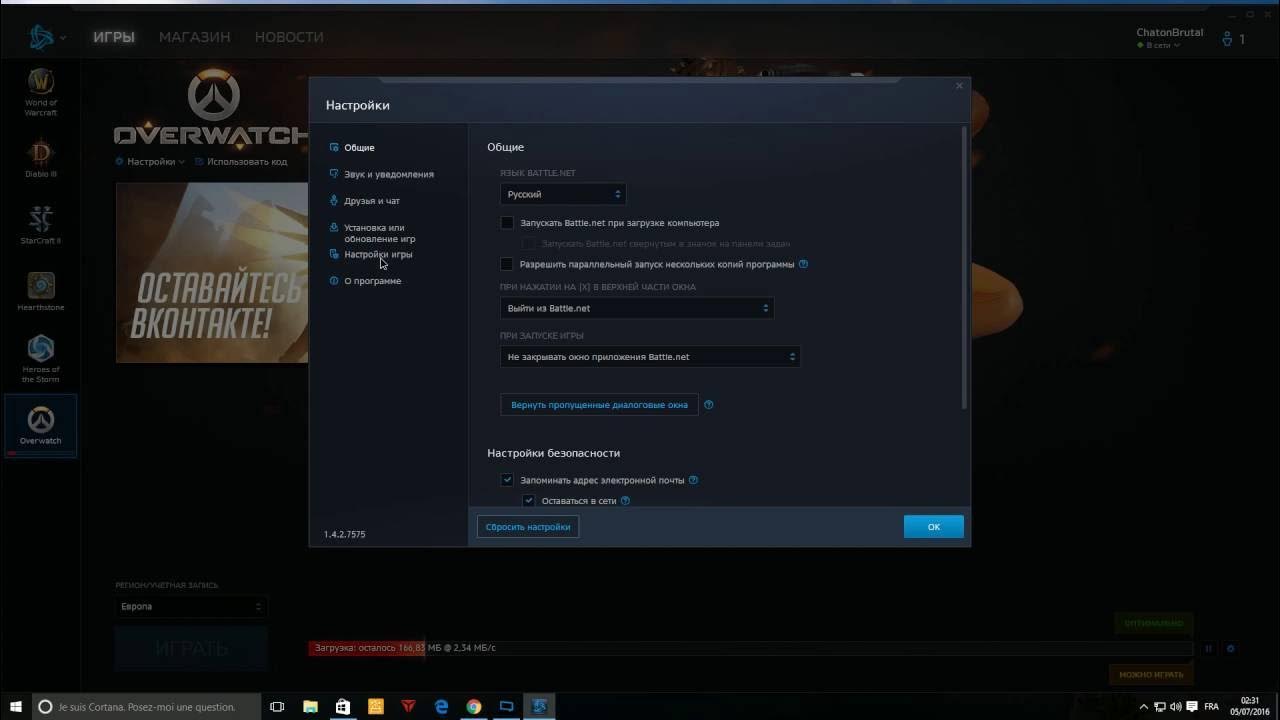The width and height of the screenshot is (1280, 720).
Task: Open Battle.net language dropdown Русский
Action: tap(563, 194)
